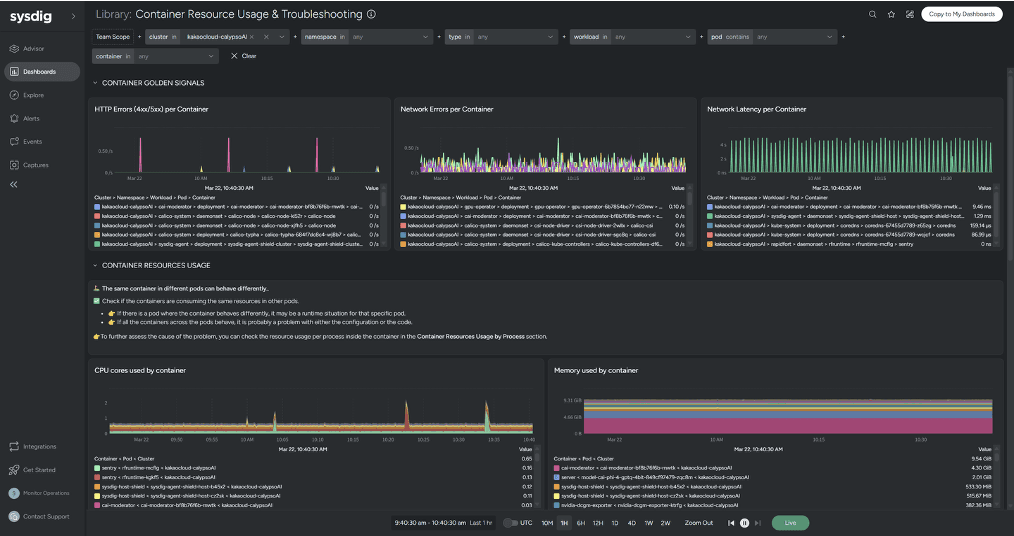Click the dashboard info icon beside the title
This screenshot has height=536, width=1014.
click(x=371, y=14)
